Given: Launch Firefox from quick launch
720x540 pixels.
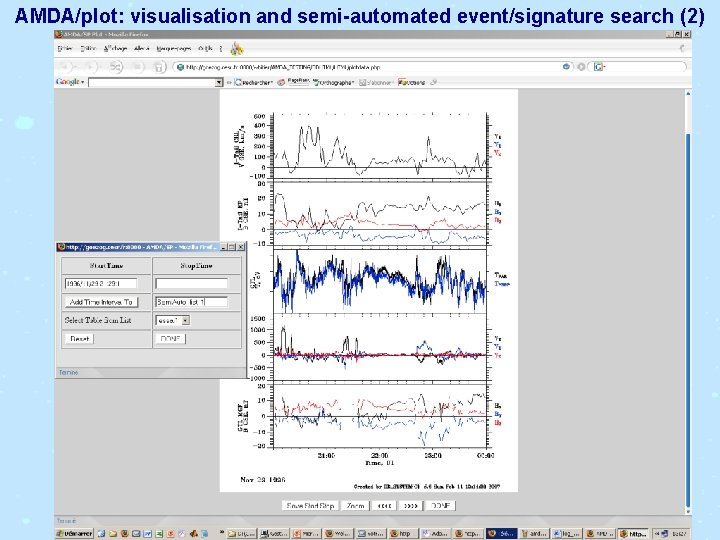Looking at the screenshot, I should [124, 534].
